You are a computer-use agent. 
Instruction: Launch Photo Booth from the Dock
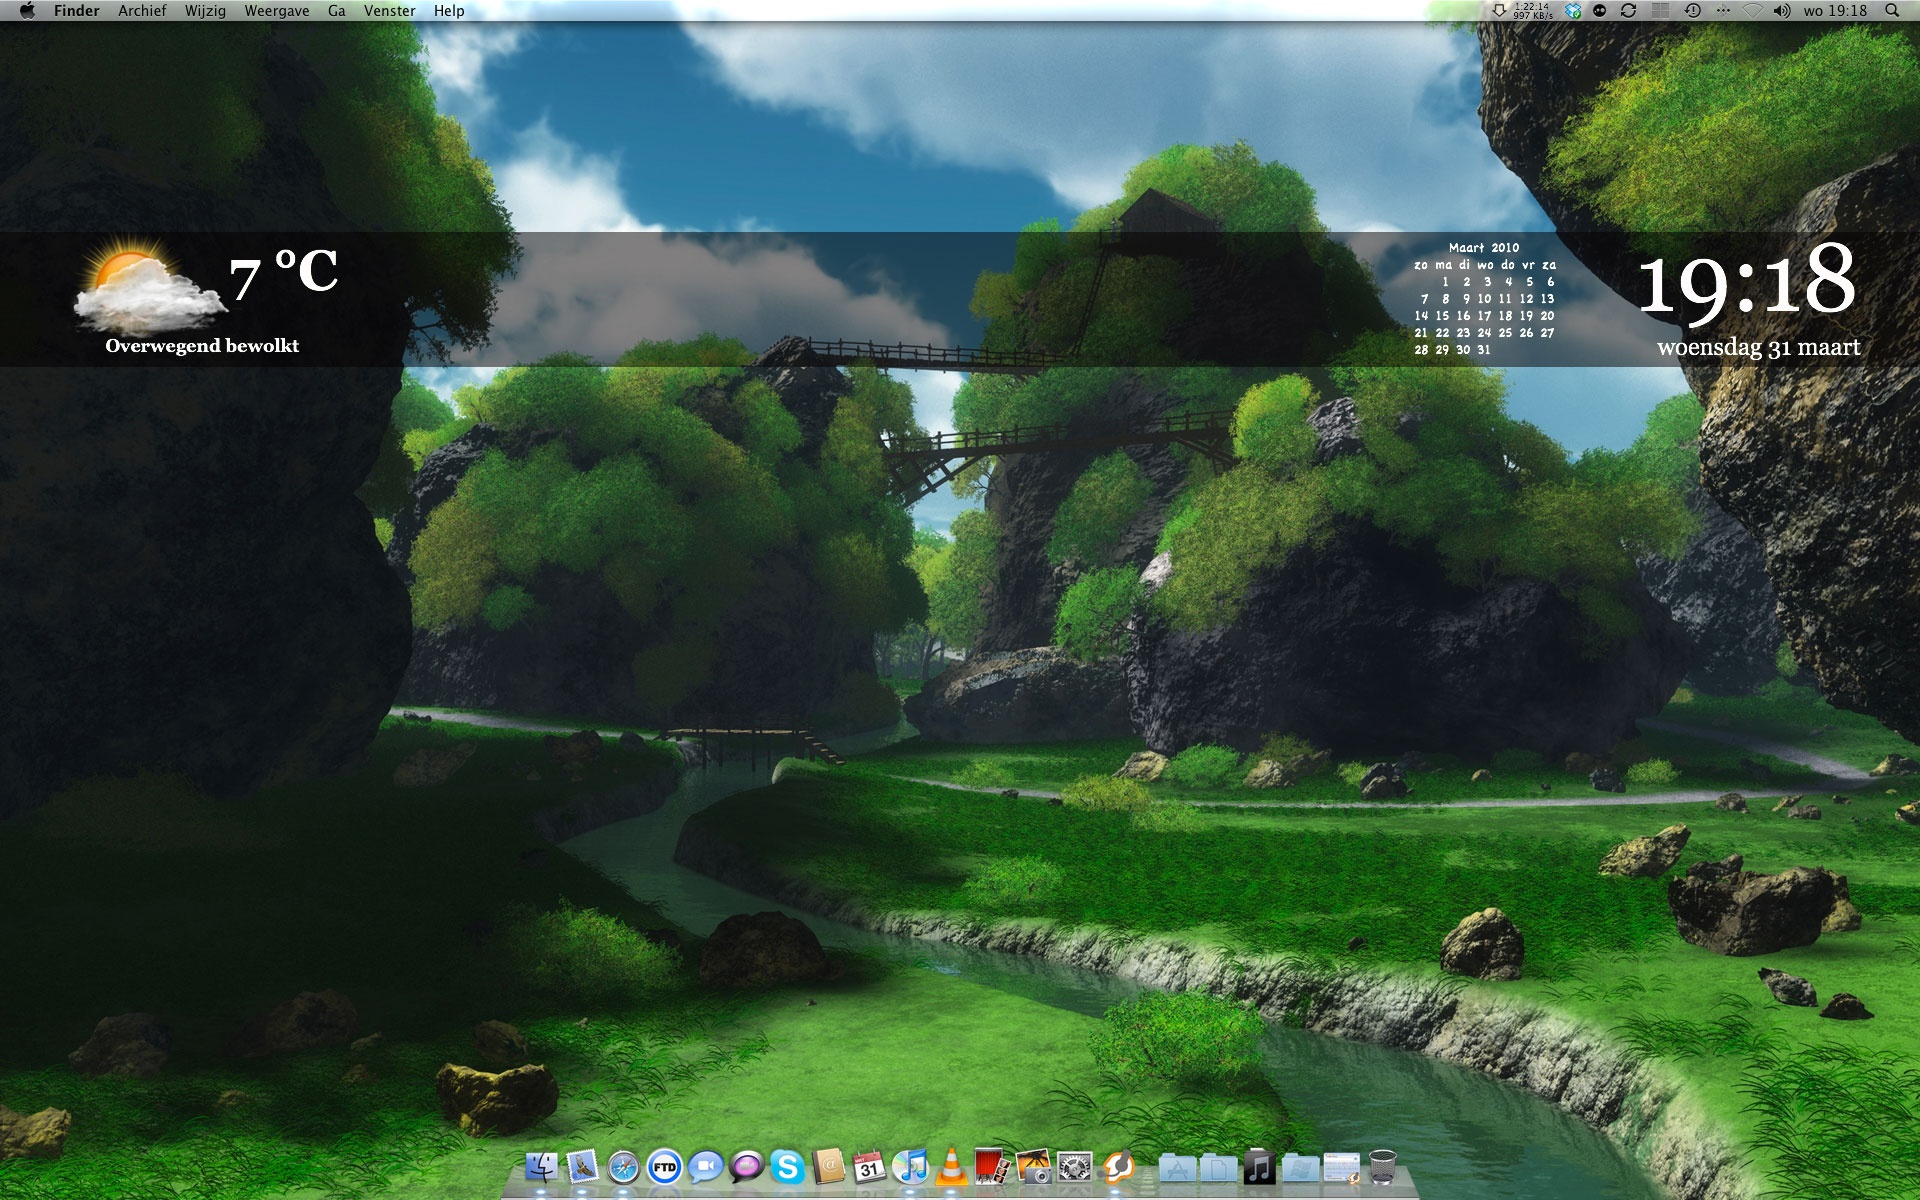coord(991,1167)
